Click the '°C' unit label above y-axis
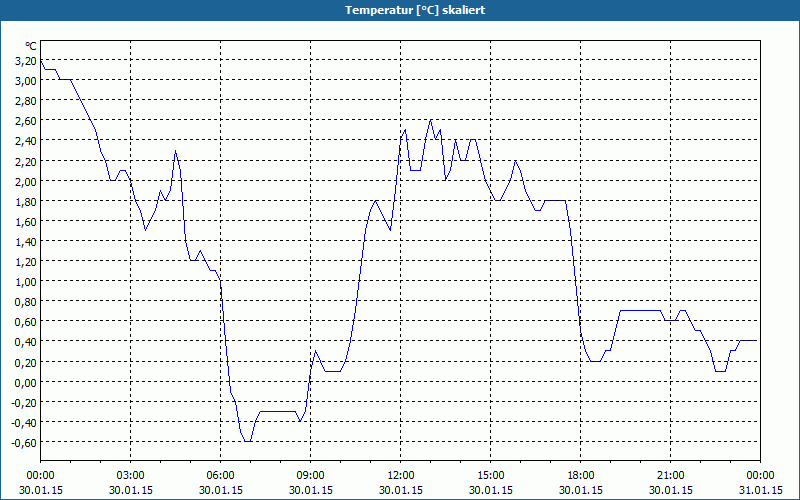Viewport: 800px width, 500px height. click(31, 47)
